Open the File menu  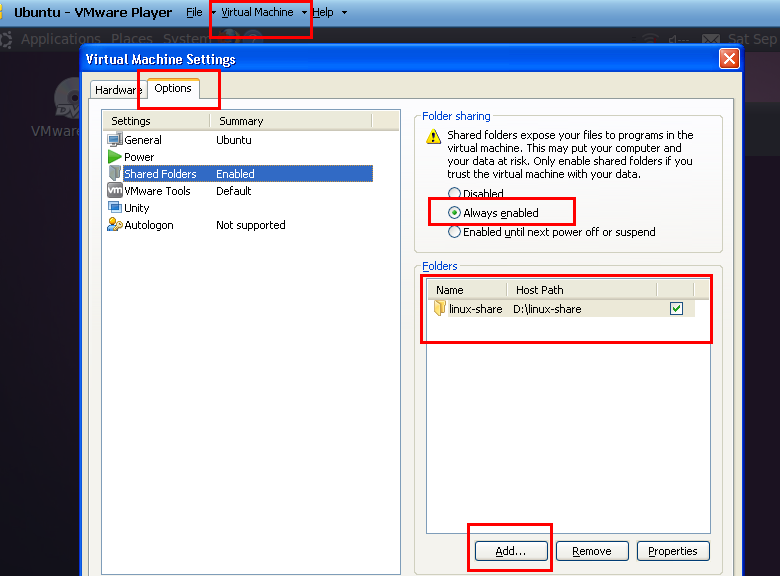[194, 12]
